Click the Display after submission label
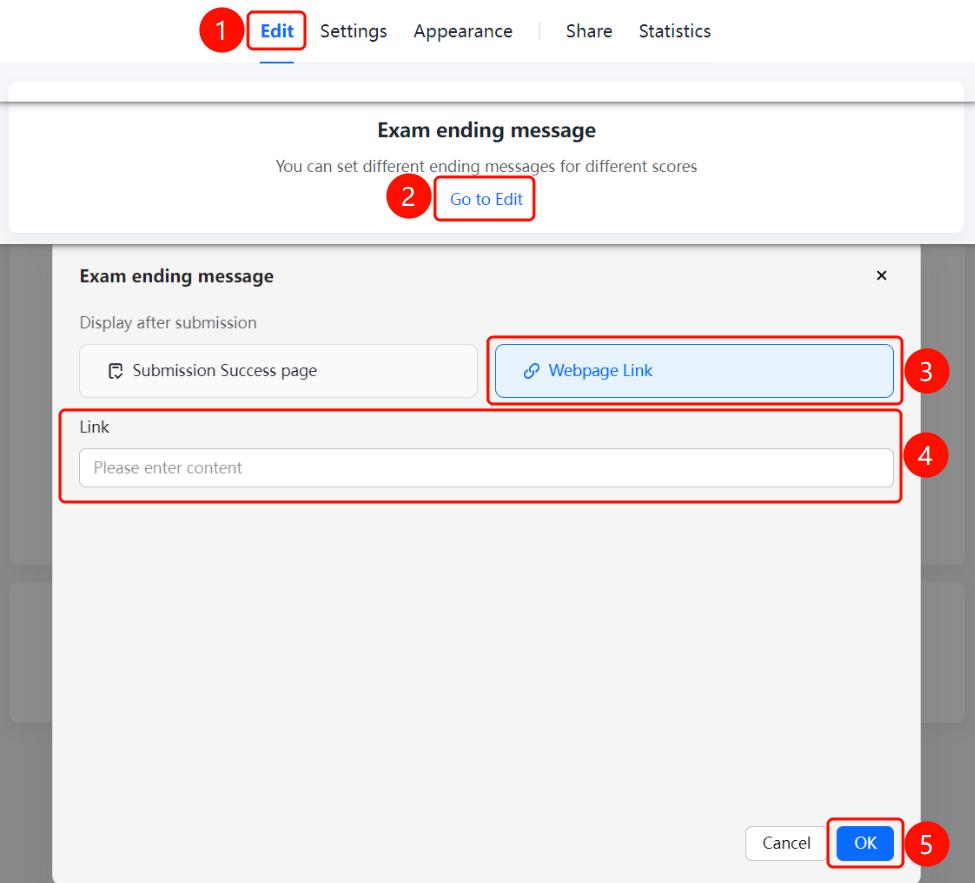This screenshot has width=975, height=883. tap(168, 323)
